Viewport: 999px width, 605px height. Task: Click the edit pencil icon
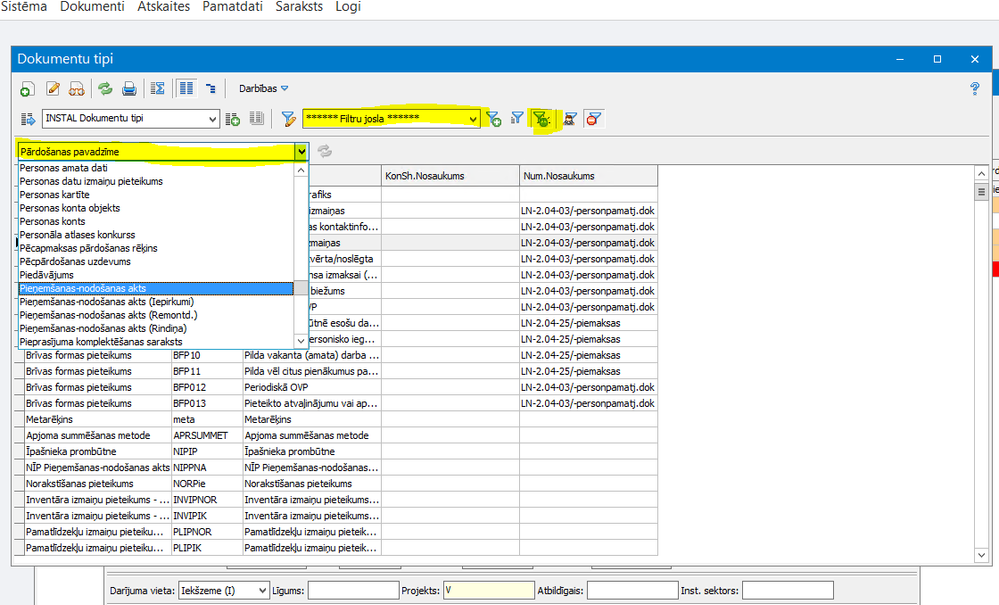pos(53,89)
